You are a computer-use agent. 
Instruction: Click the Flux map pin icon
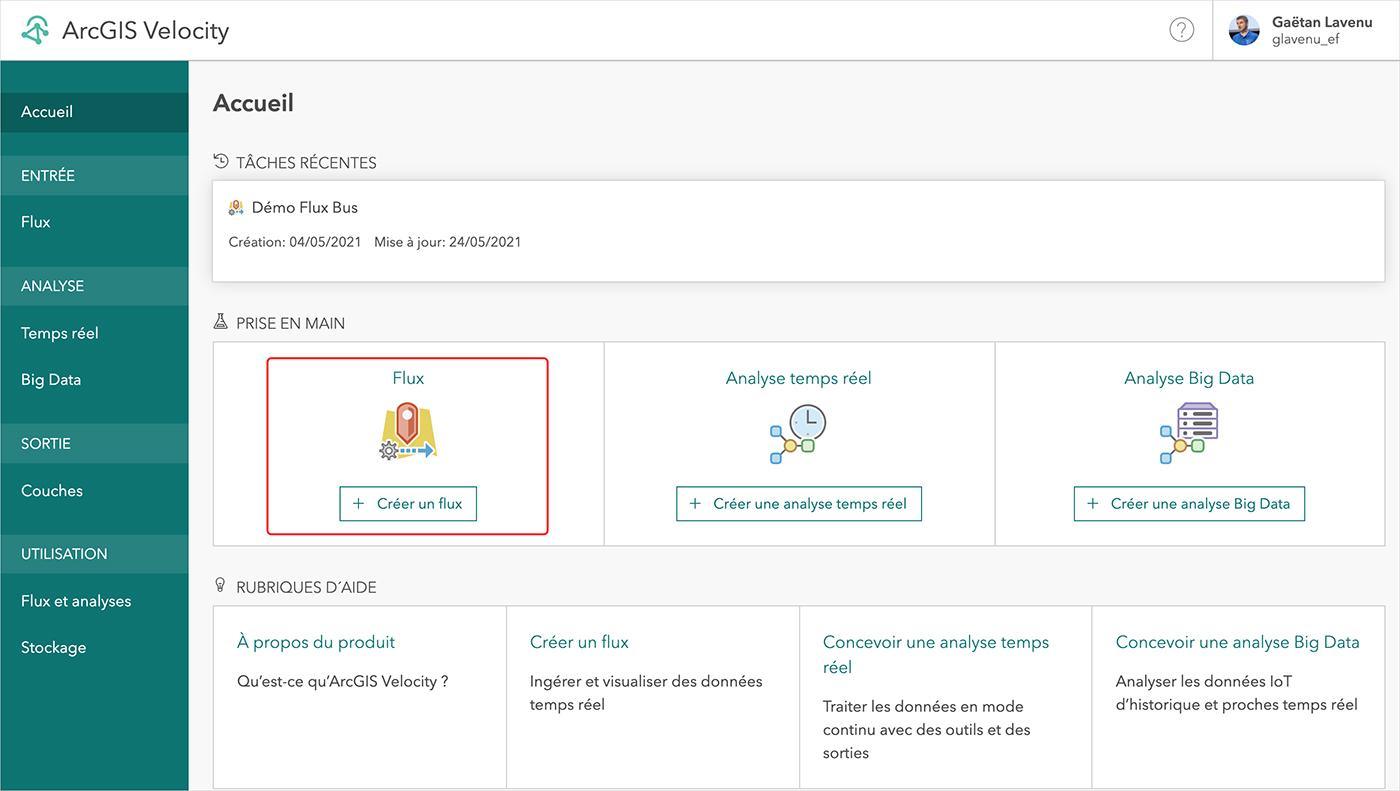(408, 432)
